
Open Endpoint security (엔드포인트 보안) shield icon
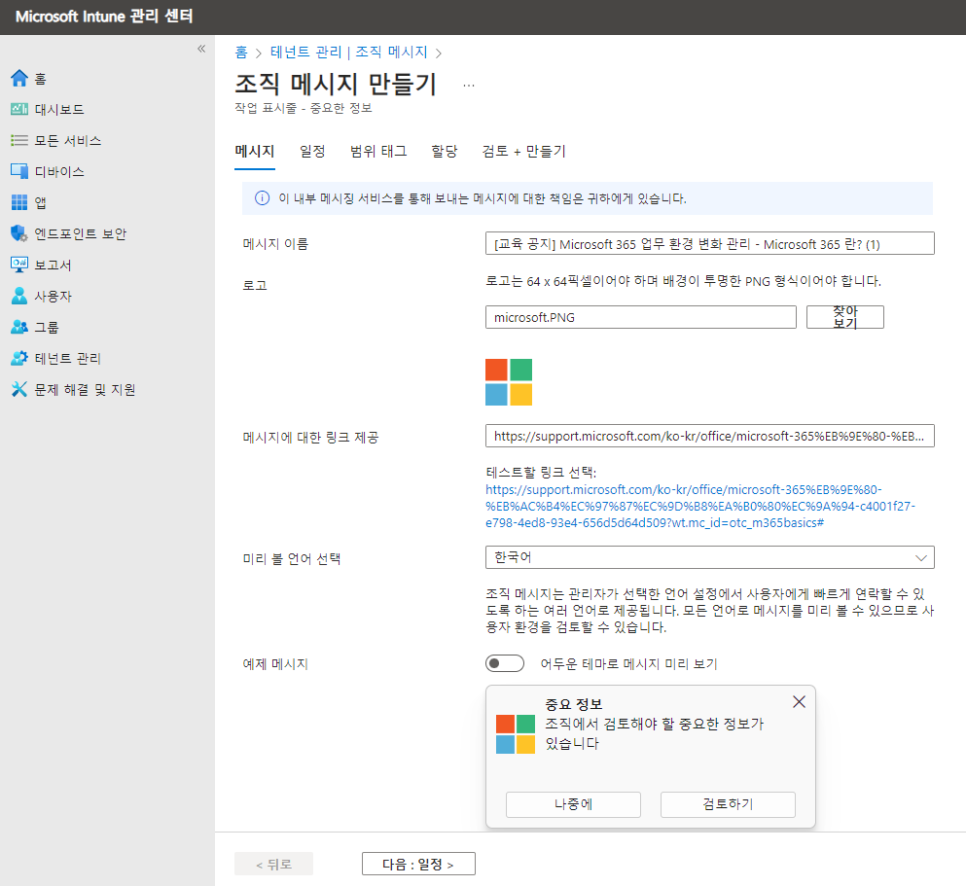(x=19, y=234)
